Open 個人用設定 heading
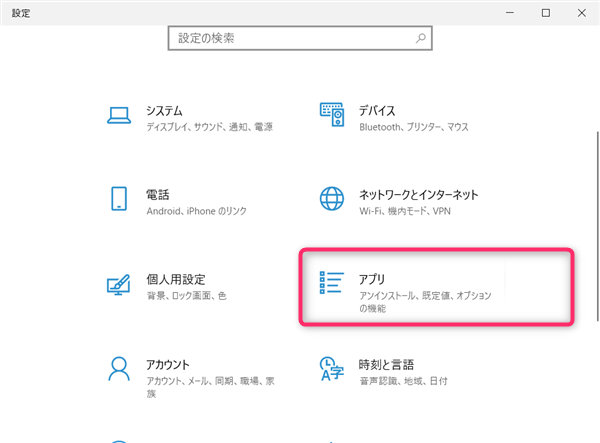600x443 pixels. pyautogui.click(x=176, y=279)
